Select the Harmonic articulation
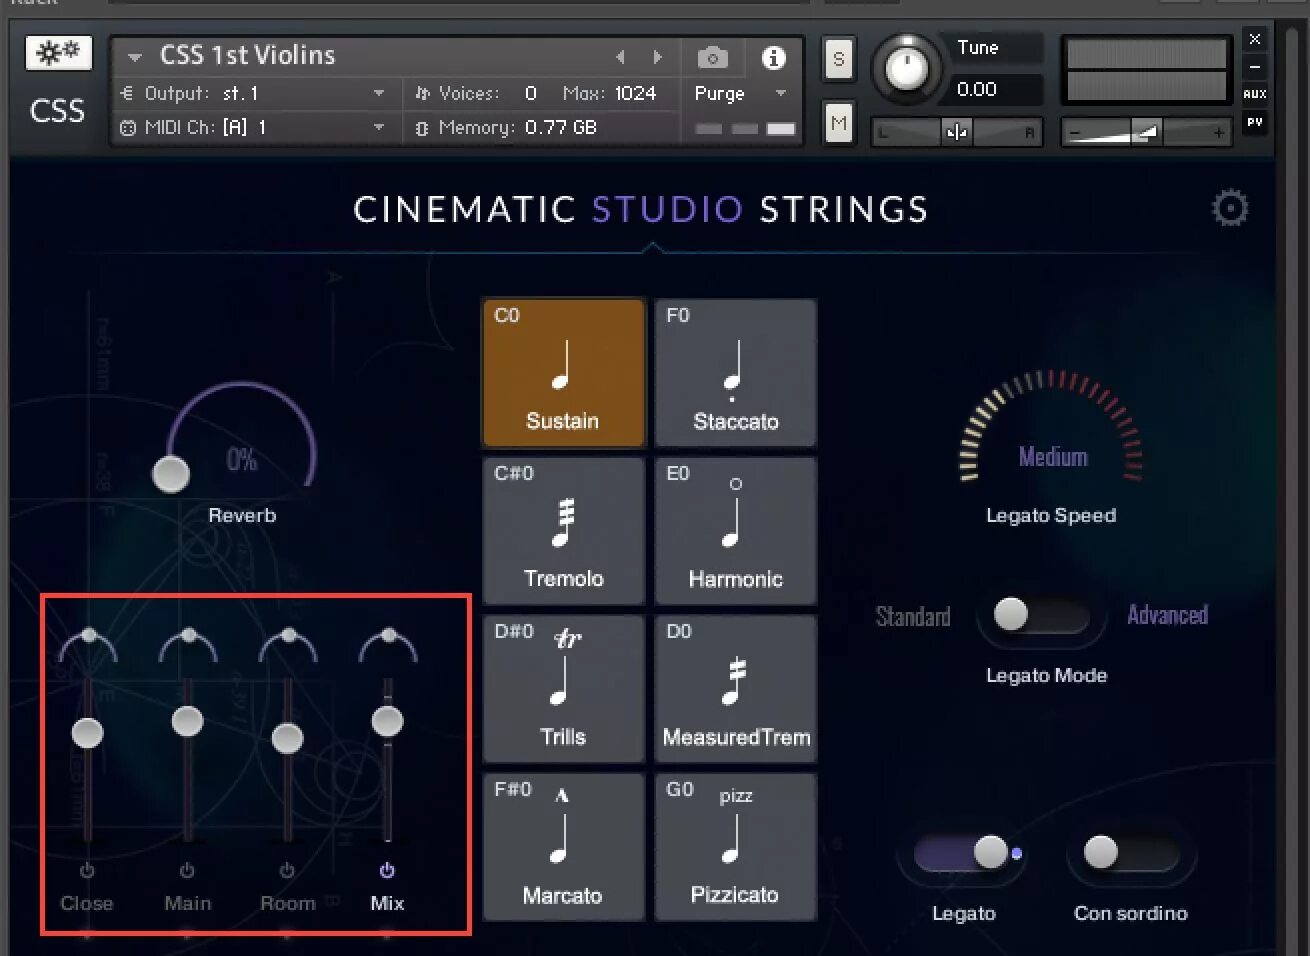 tap(736, 530)
